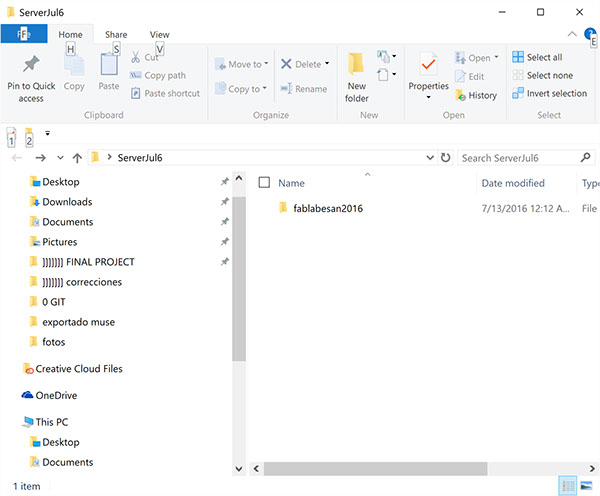Go back with the left arrow

17,158
